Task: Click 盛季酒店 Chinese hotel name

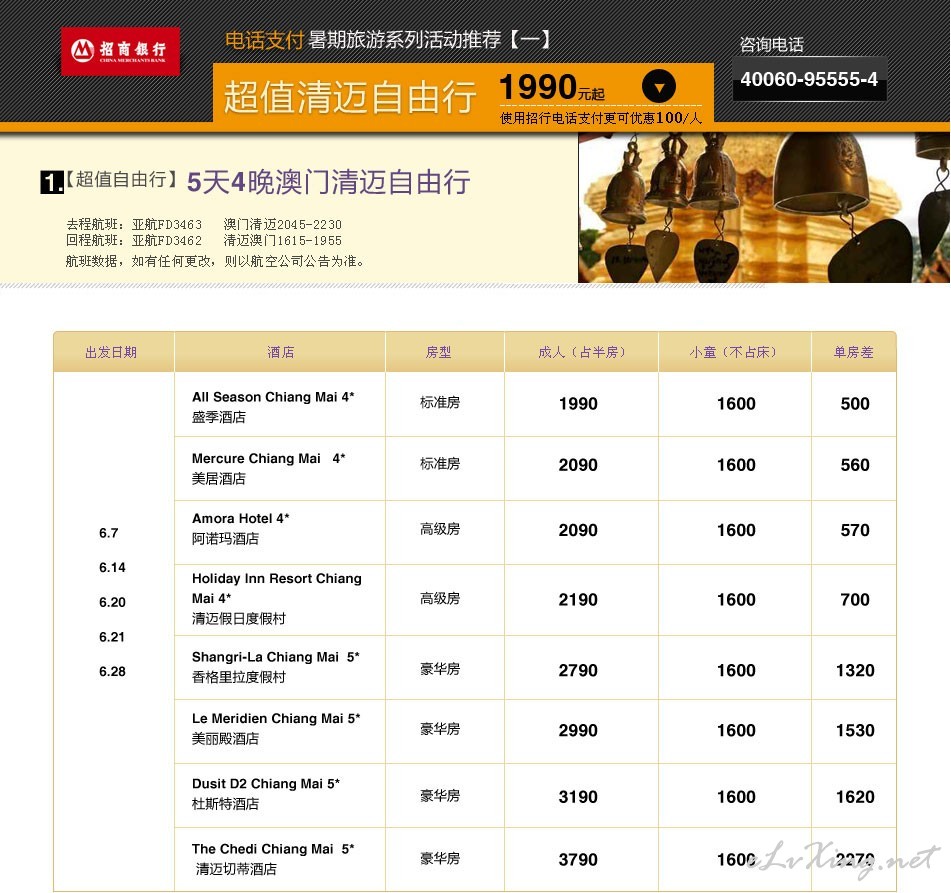Action: coord(219,417)
